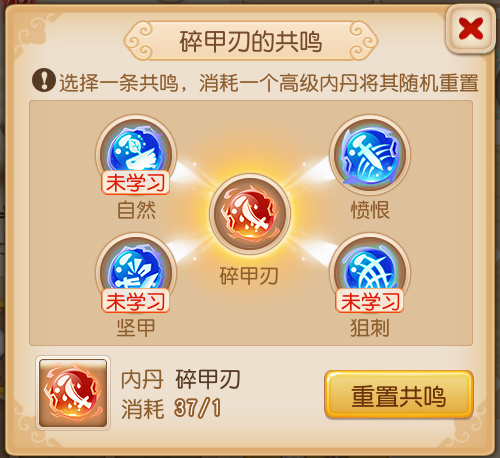The width and height of the screenshot is (500, 458).
Task: Click the 狙刺 label text
Action: (x=370, y=328)
